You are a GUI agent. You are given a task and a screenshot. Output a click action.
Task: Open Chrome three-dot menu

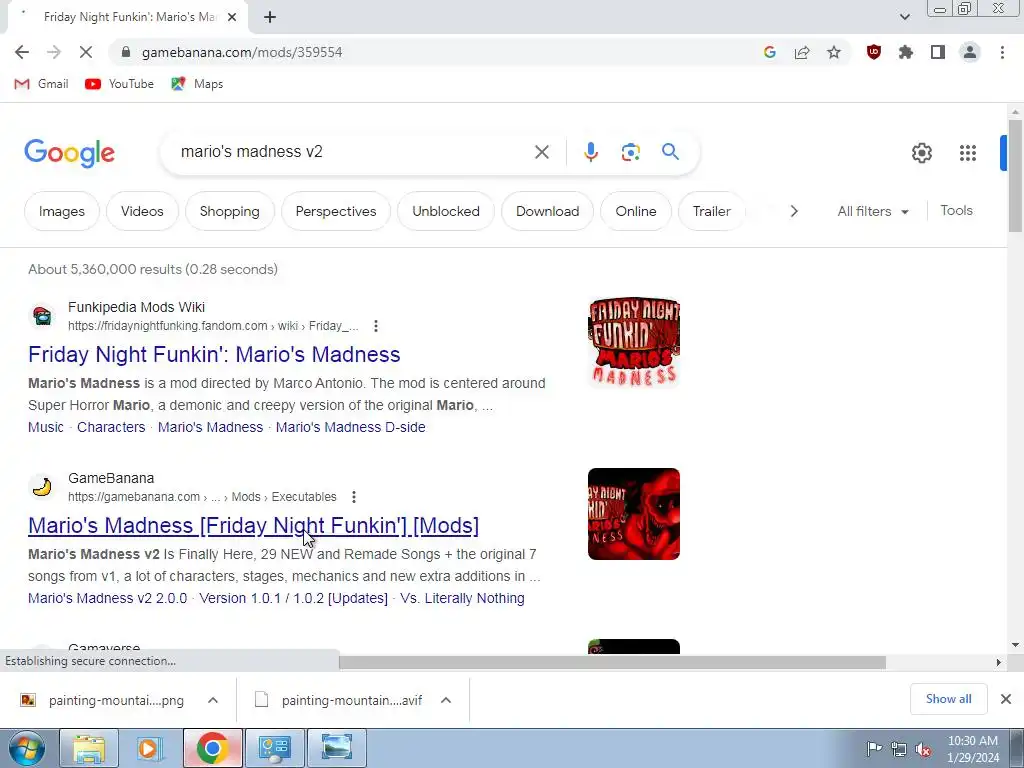(1002, 52)
